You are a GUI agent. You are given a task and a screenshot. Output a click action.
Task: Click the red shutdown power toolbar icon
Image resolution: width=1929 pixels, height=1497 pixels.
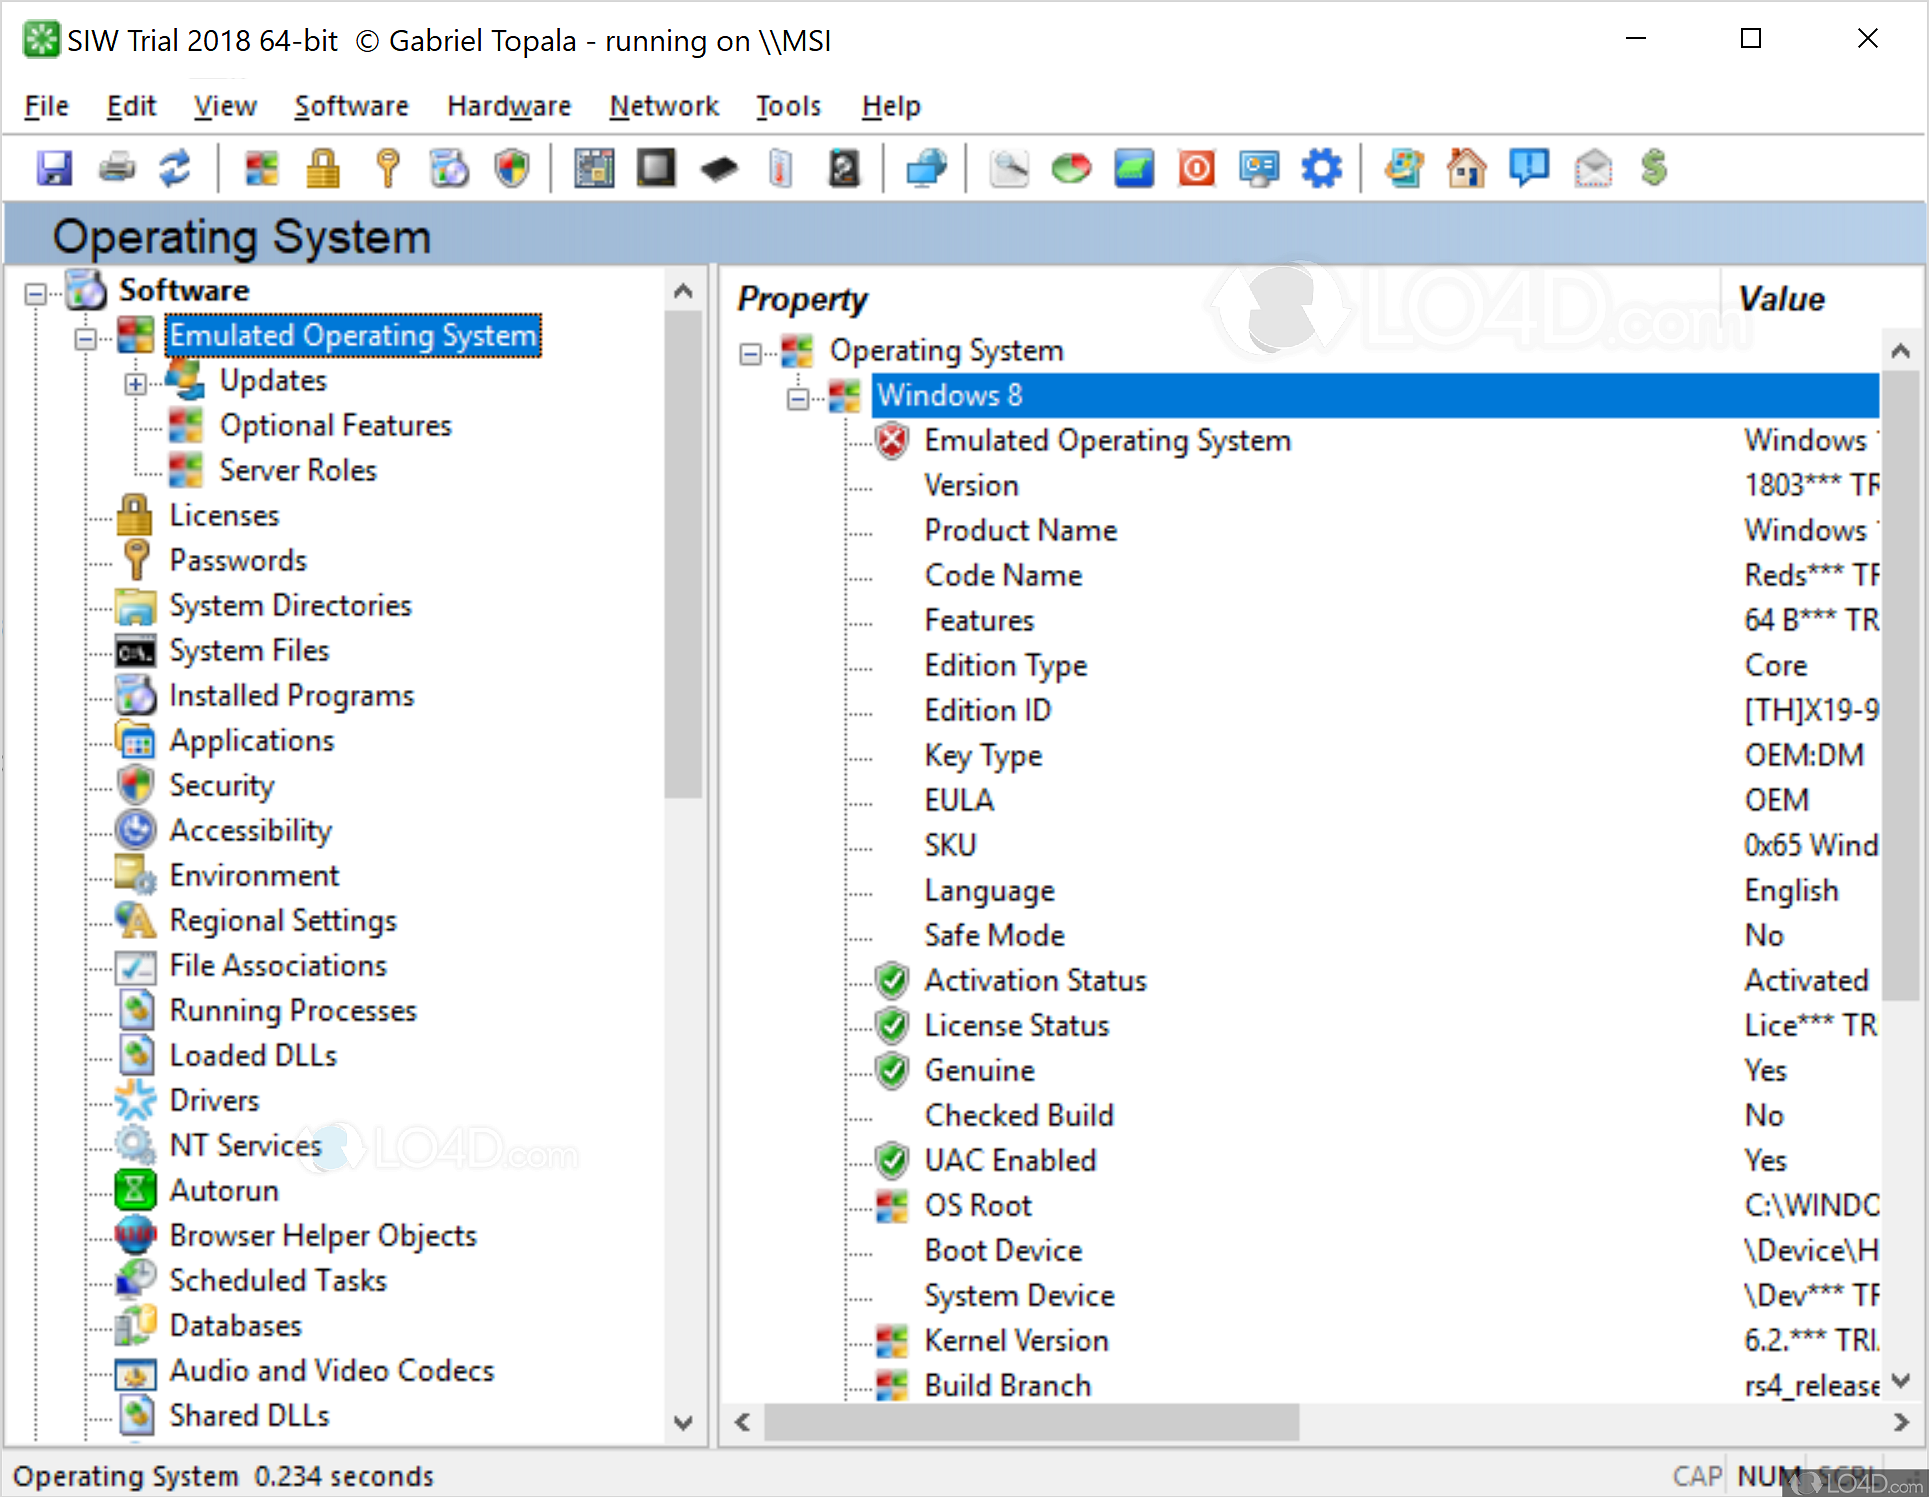point(1197,168)
